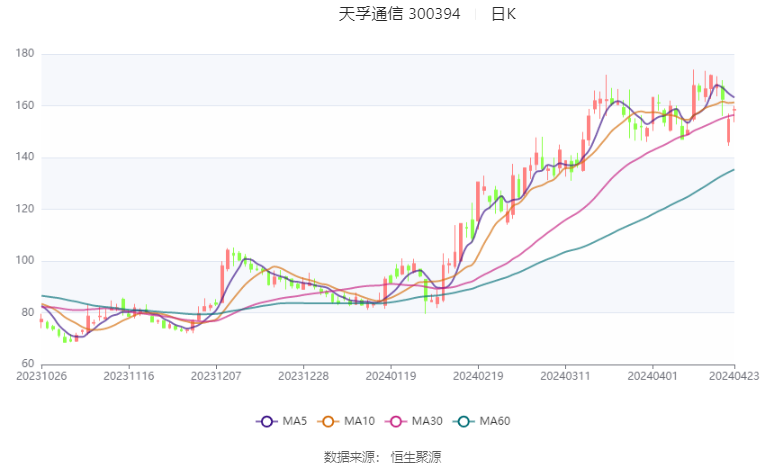The width and height of the screenshot is (765, 465).
Task: Toggle the MA5 legend entry
Action: click(282, 422)
